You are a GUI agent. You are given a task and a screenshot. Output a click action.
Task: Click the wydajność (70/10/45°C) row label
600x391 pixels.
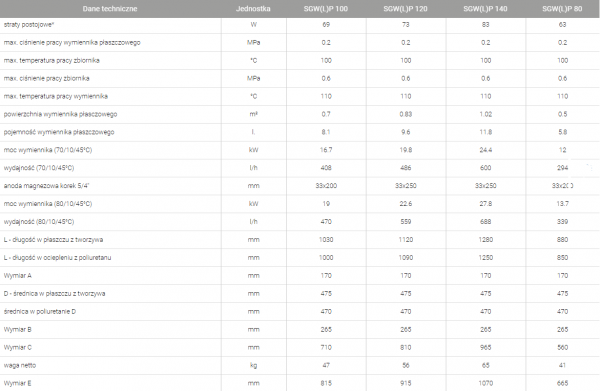click(39, 168)
